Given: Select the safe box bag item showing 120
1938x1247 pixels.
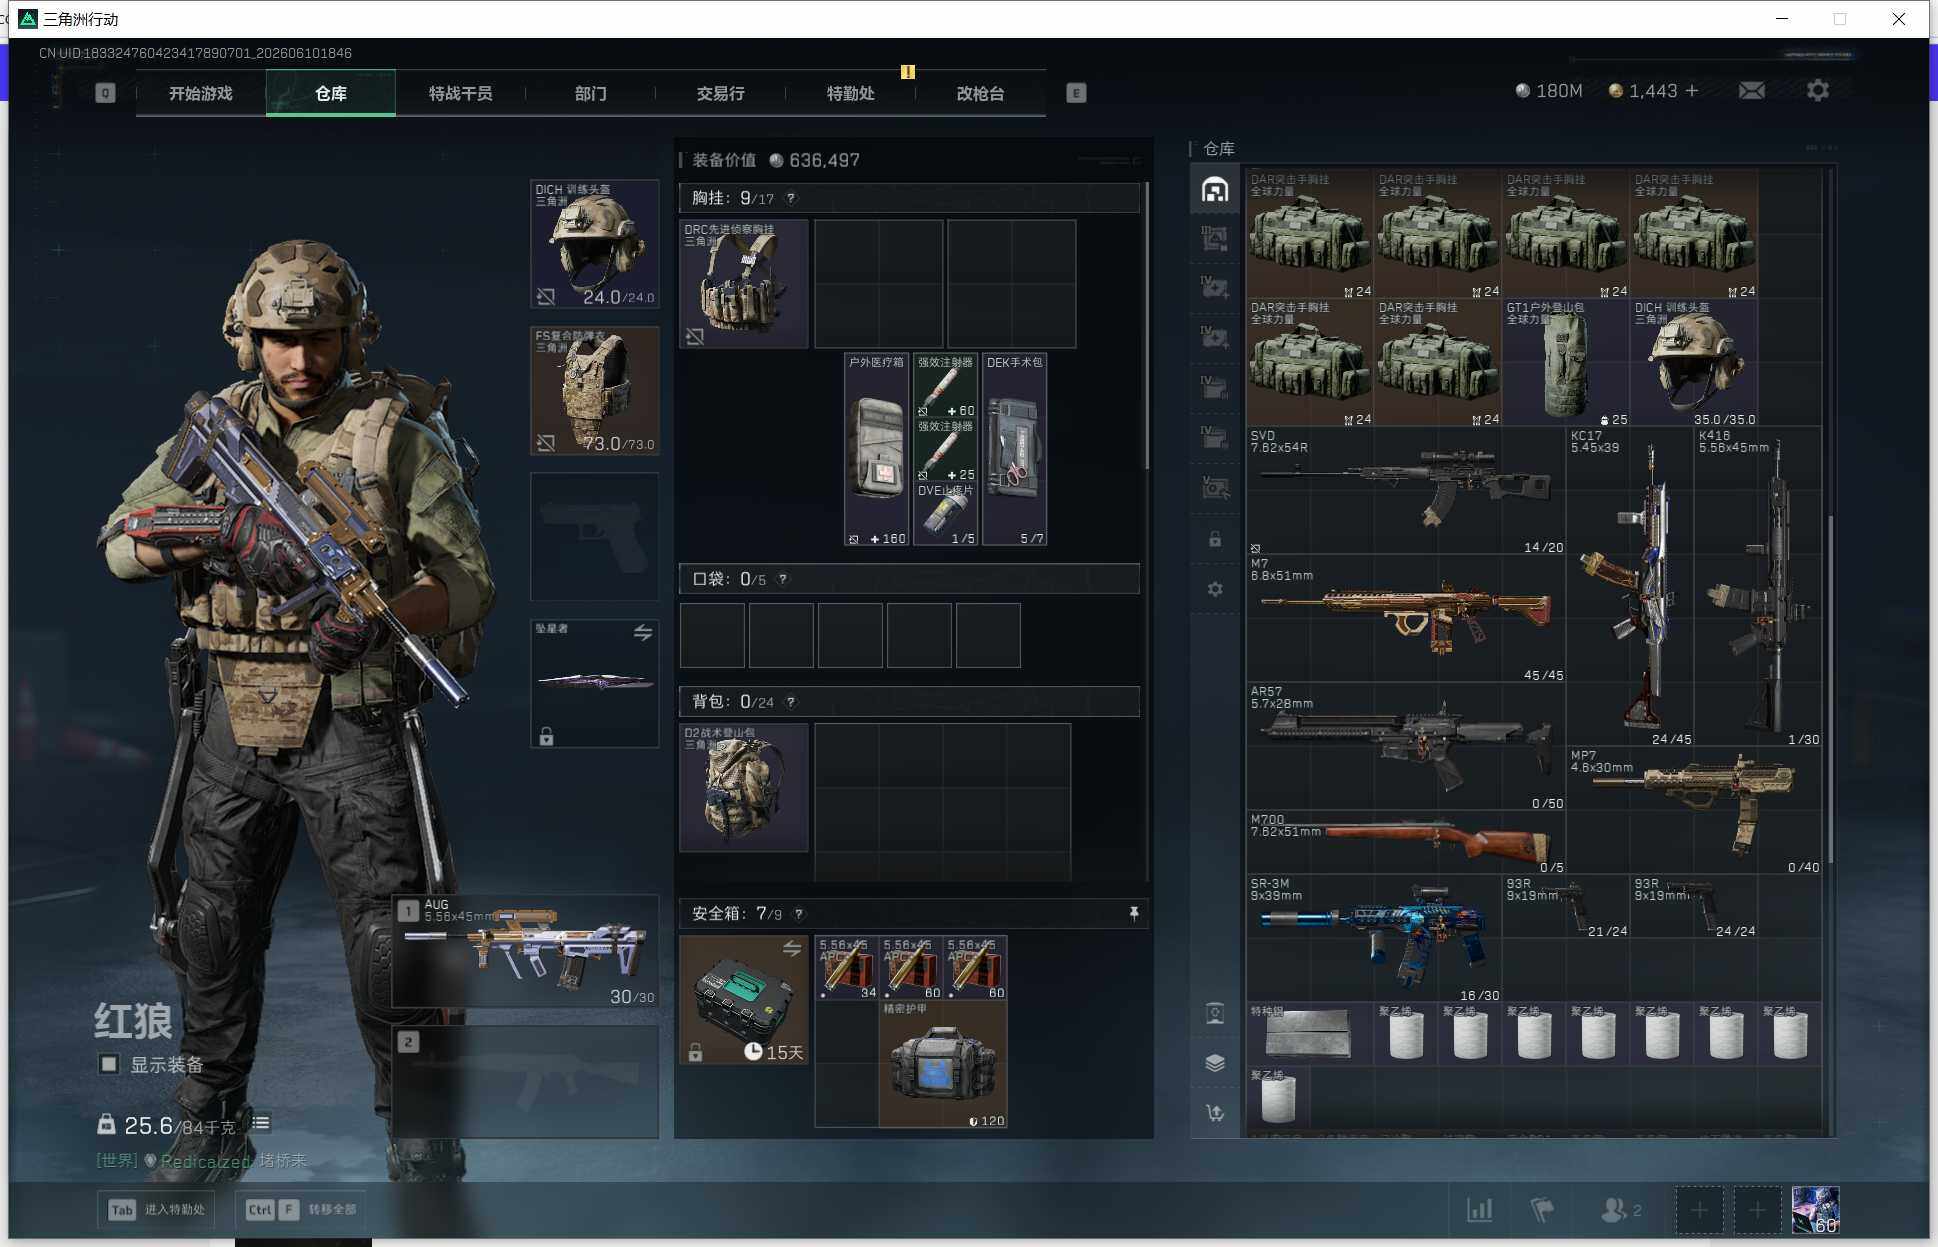Looking at the screenshot, I should click(943, 1064).
